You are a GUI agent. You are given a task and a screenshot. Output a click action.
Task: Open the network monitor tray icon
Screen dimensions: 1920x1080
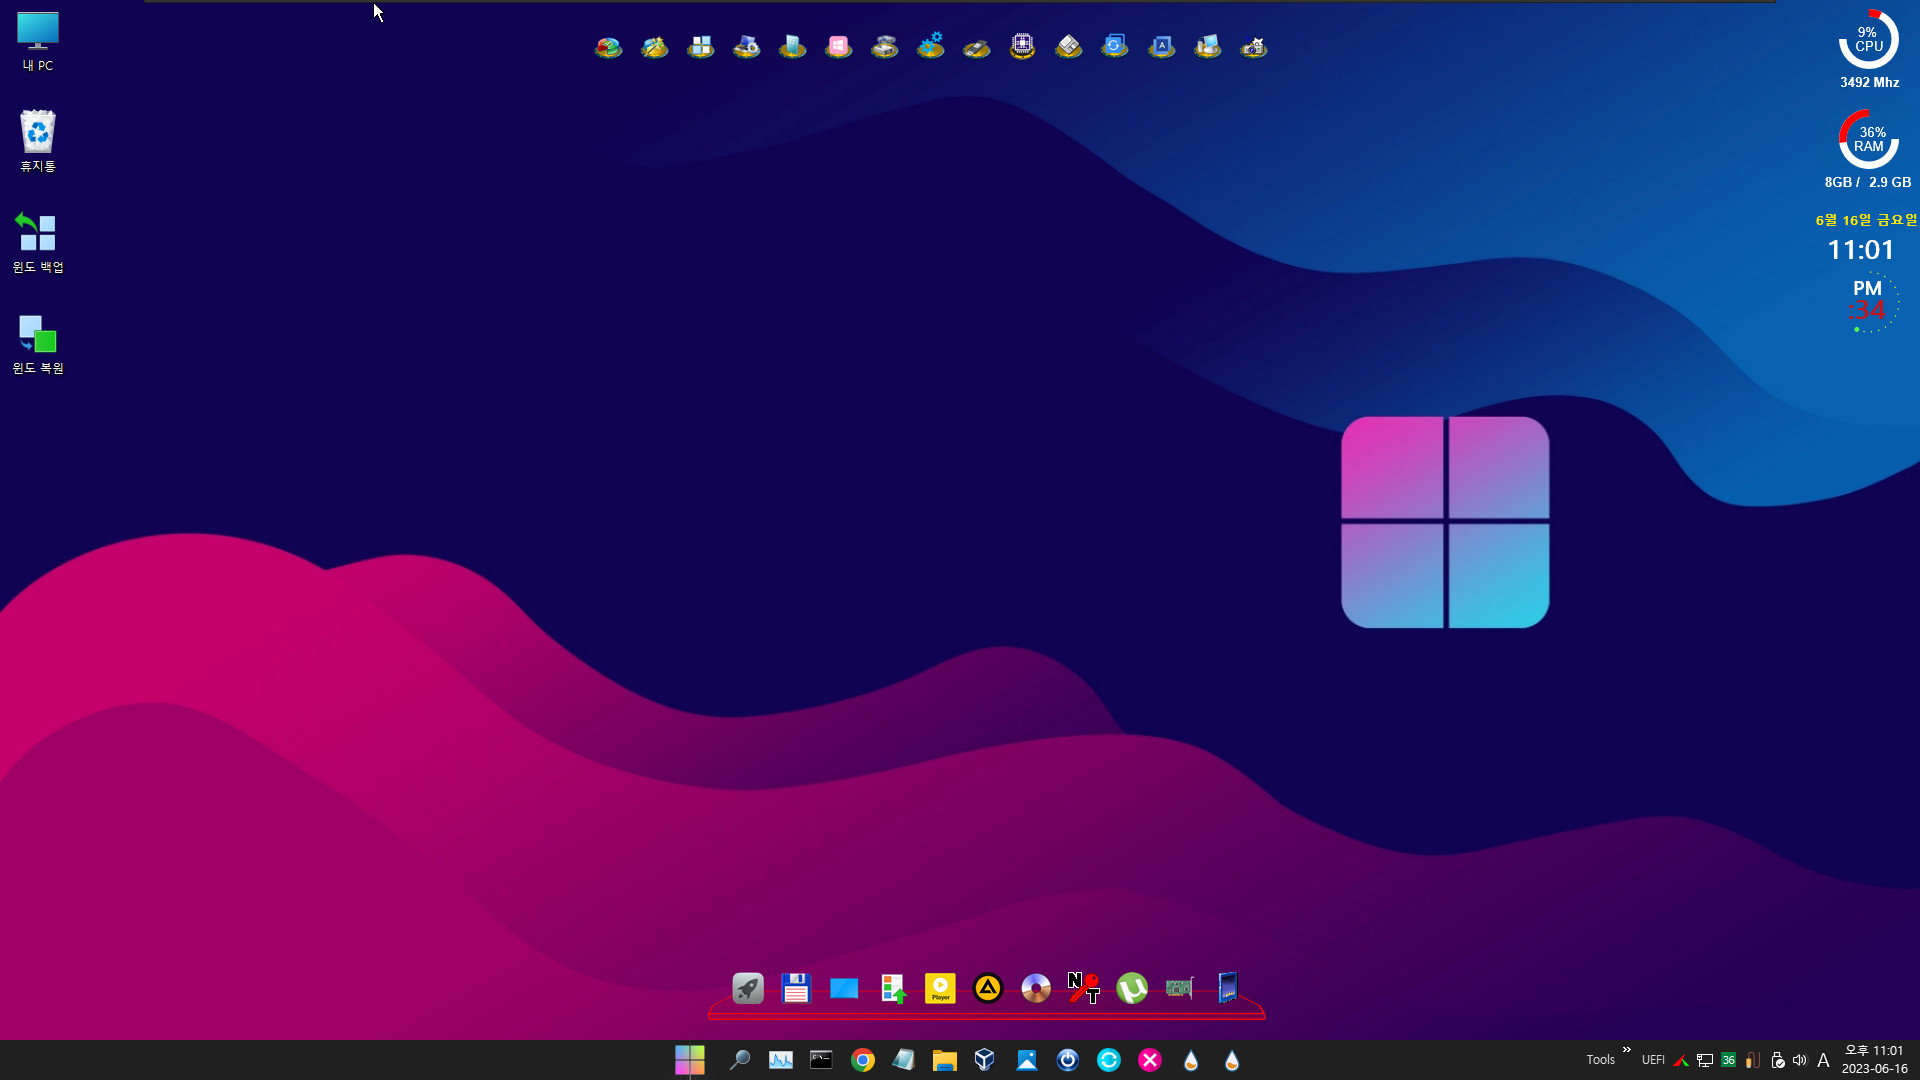pyautogui.click(x=1705, y=1060)
